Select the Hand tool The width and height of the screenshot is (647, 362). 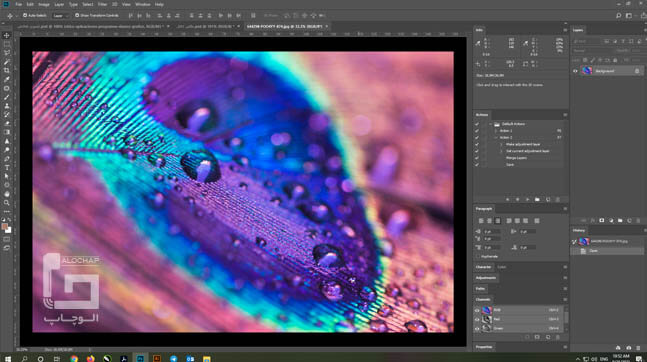pyautogui.click(x=7, y=194)
